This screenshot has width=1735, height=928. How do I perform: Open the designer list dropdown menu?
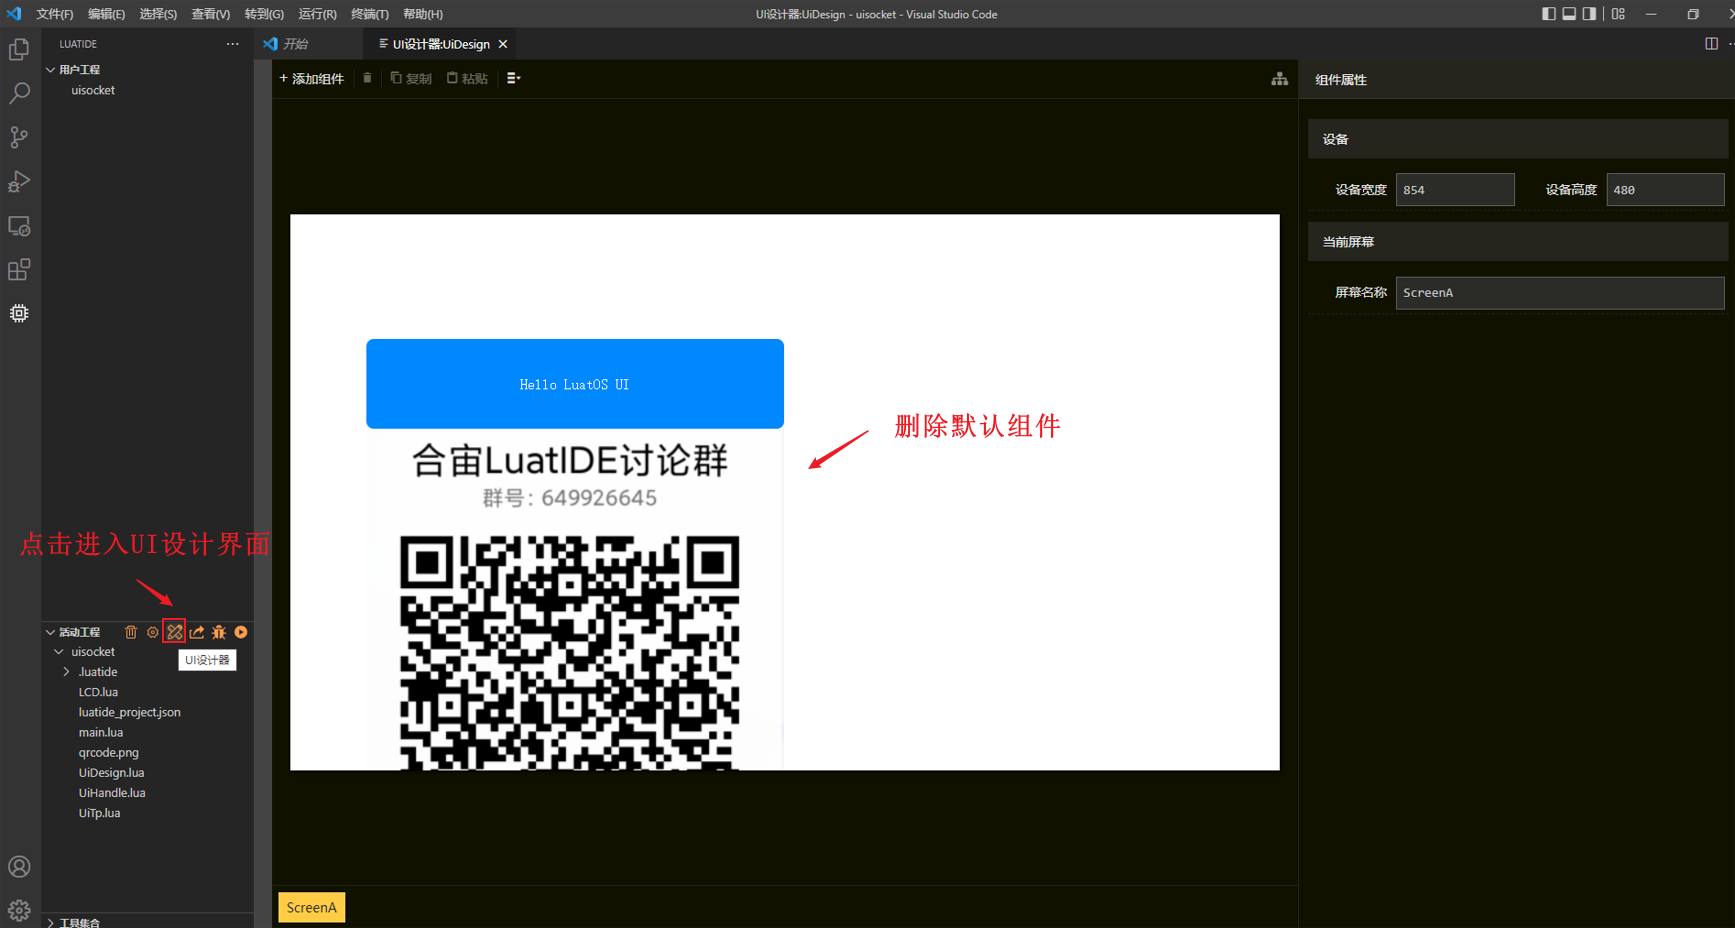(x=513, y=78)
